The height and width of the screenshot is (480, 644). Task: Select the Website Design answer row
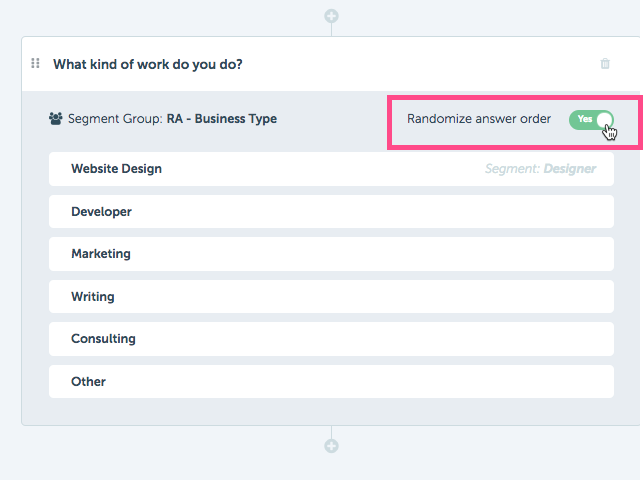pyautogui.click(x=331, y=169)
